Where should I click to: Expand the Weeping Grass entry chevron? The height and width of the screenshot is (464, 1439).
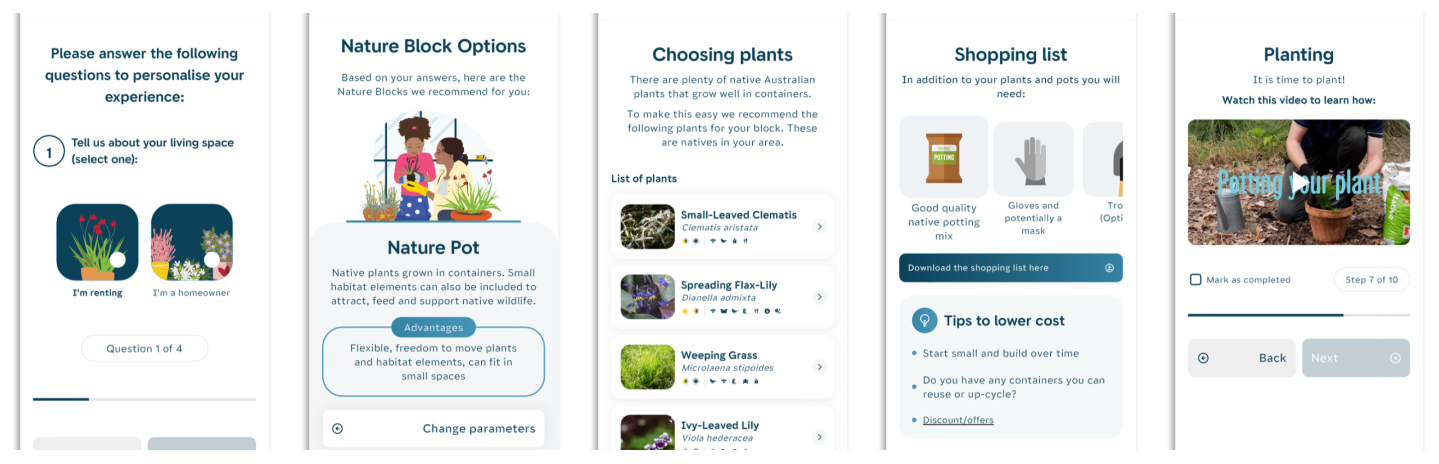[x=819, y=367]
